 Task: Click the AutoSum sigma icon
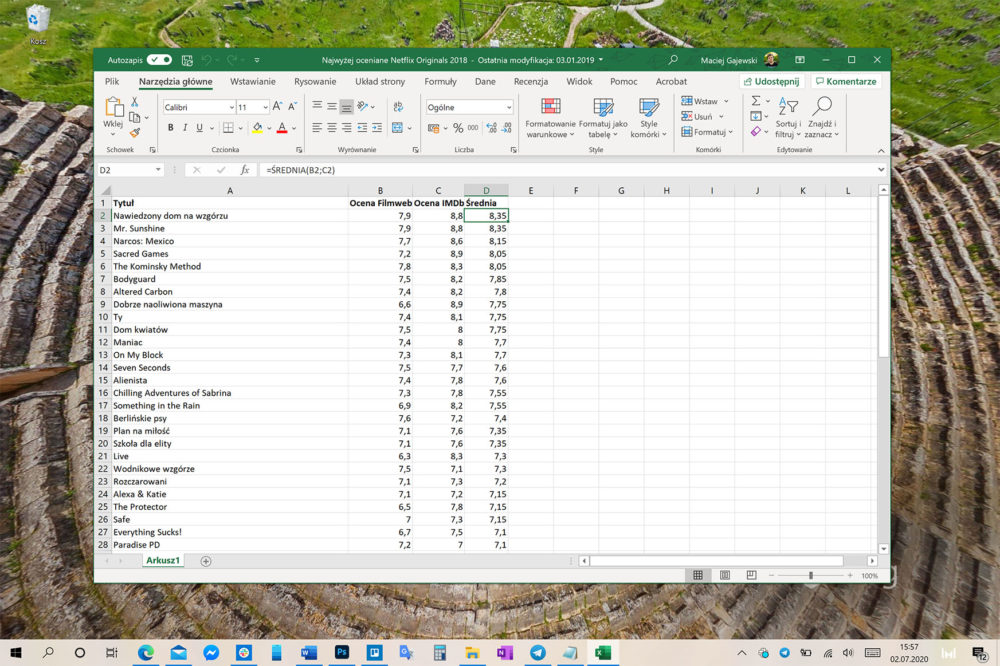[x=756, y=101]
